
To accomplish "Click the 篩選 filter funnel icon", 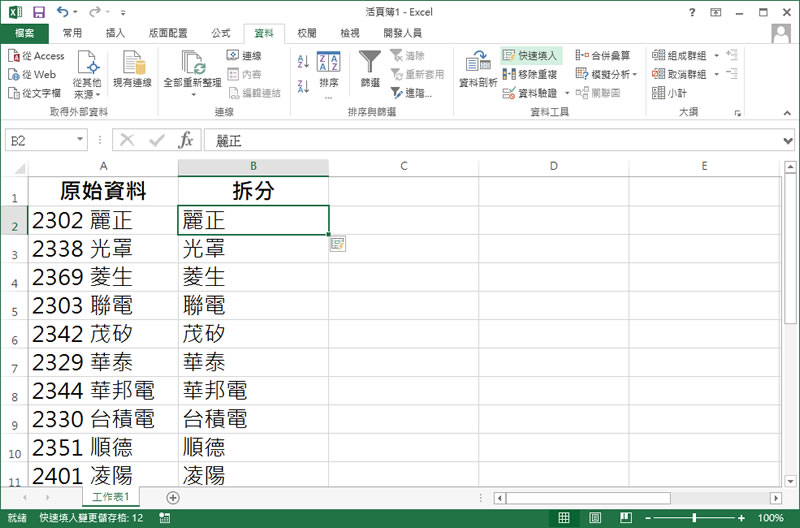I will coord(370,70).
